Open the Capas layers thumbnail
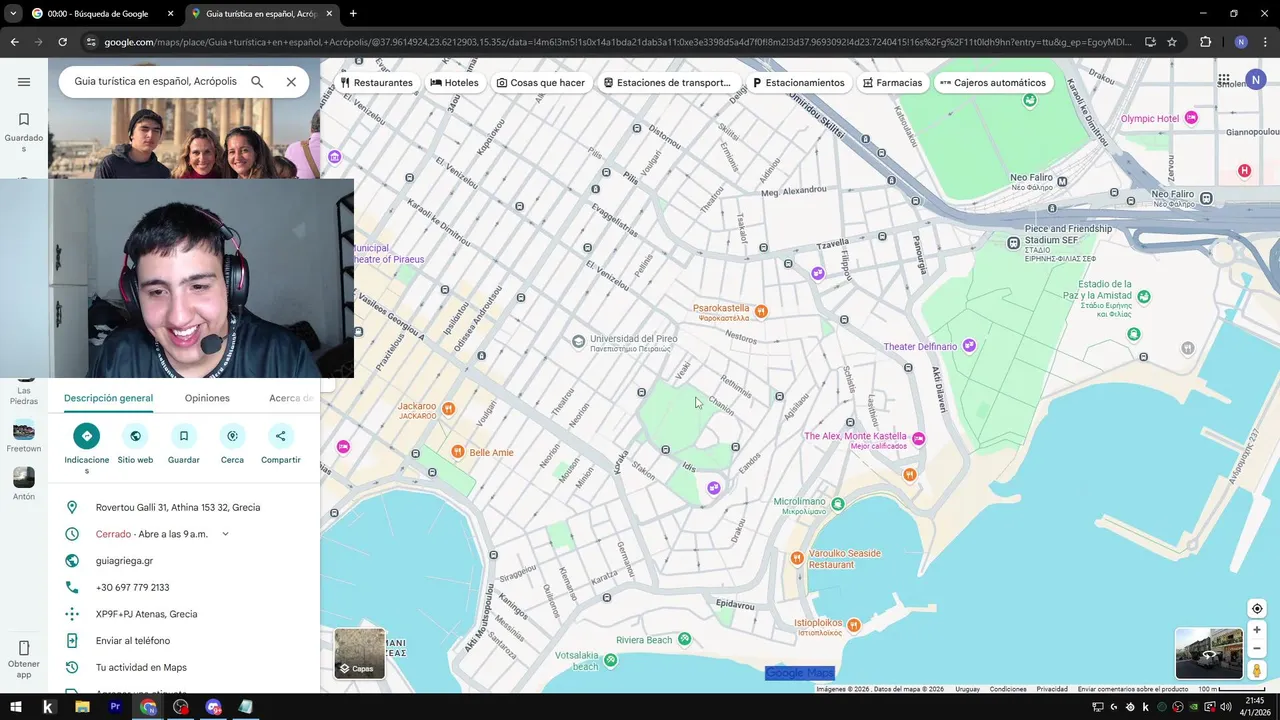1280x720 pixels. tap(359, 653)
